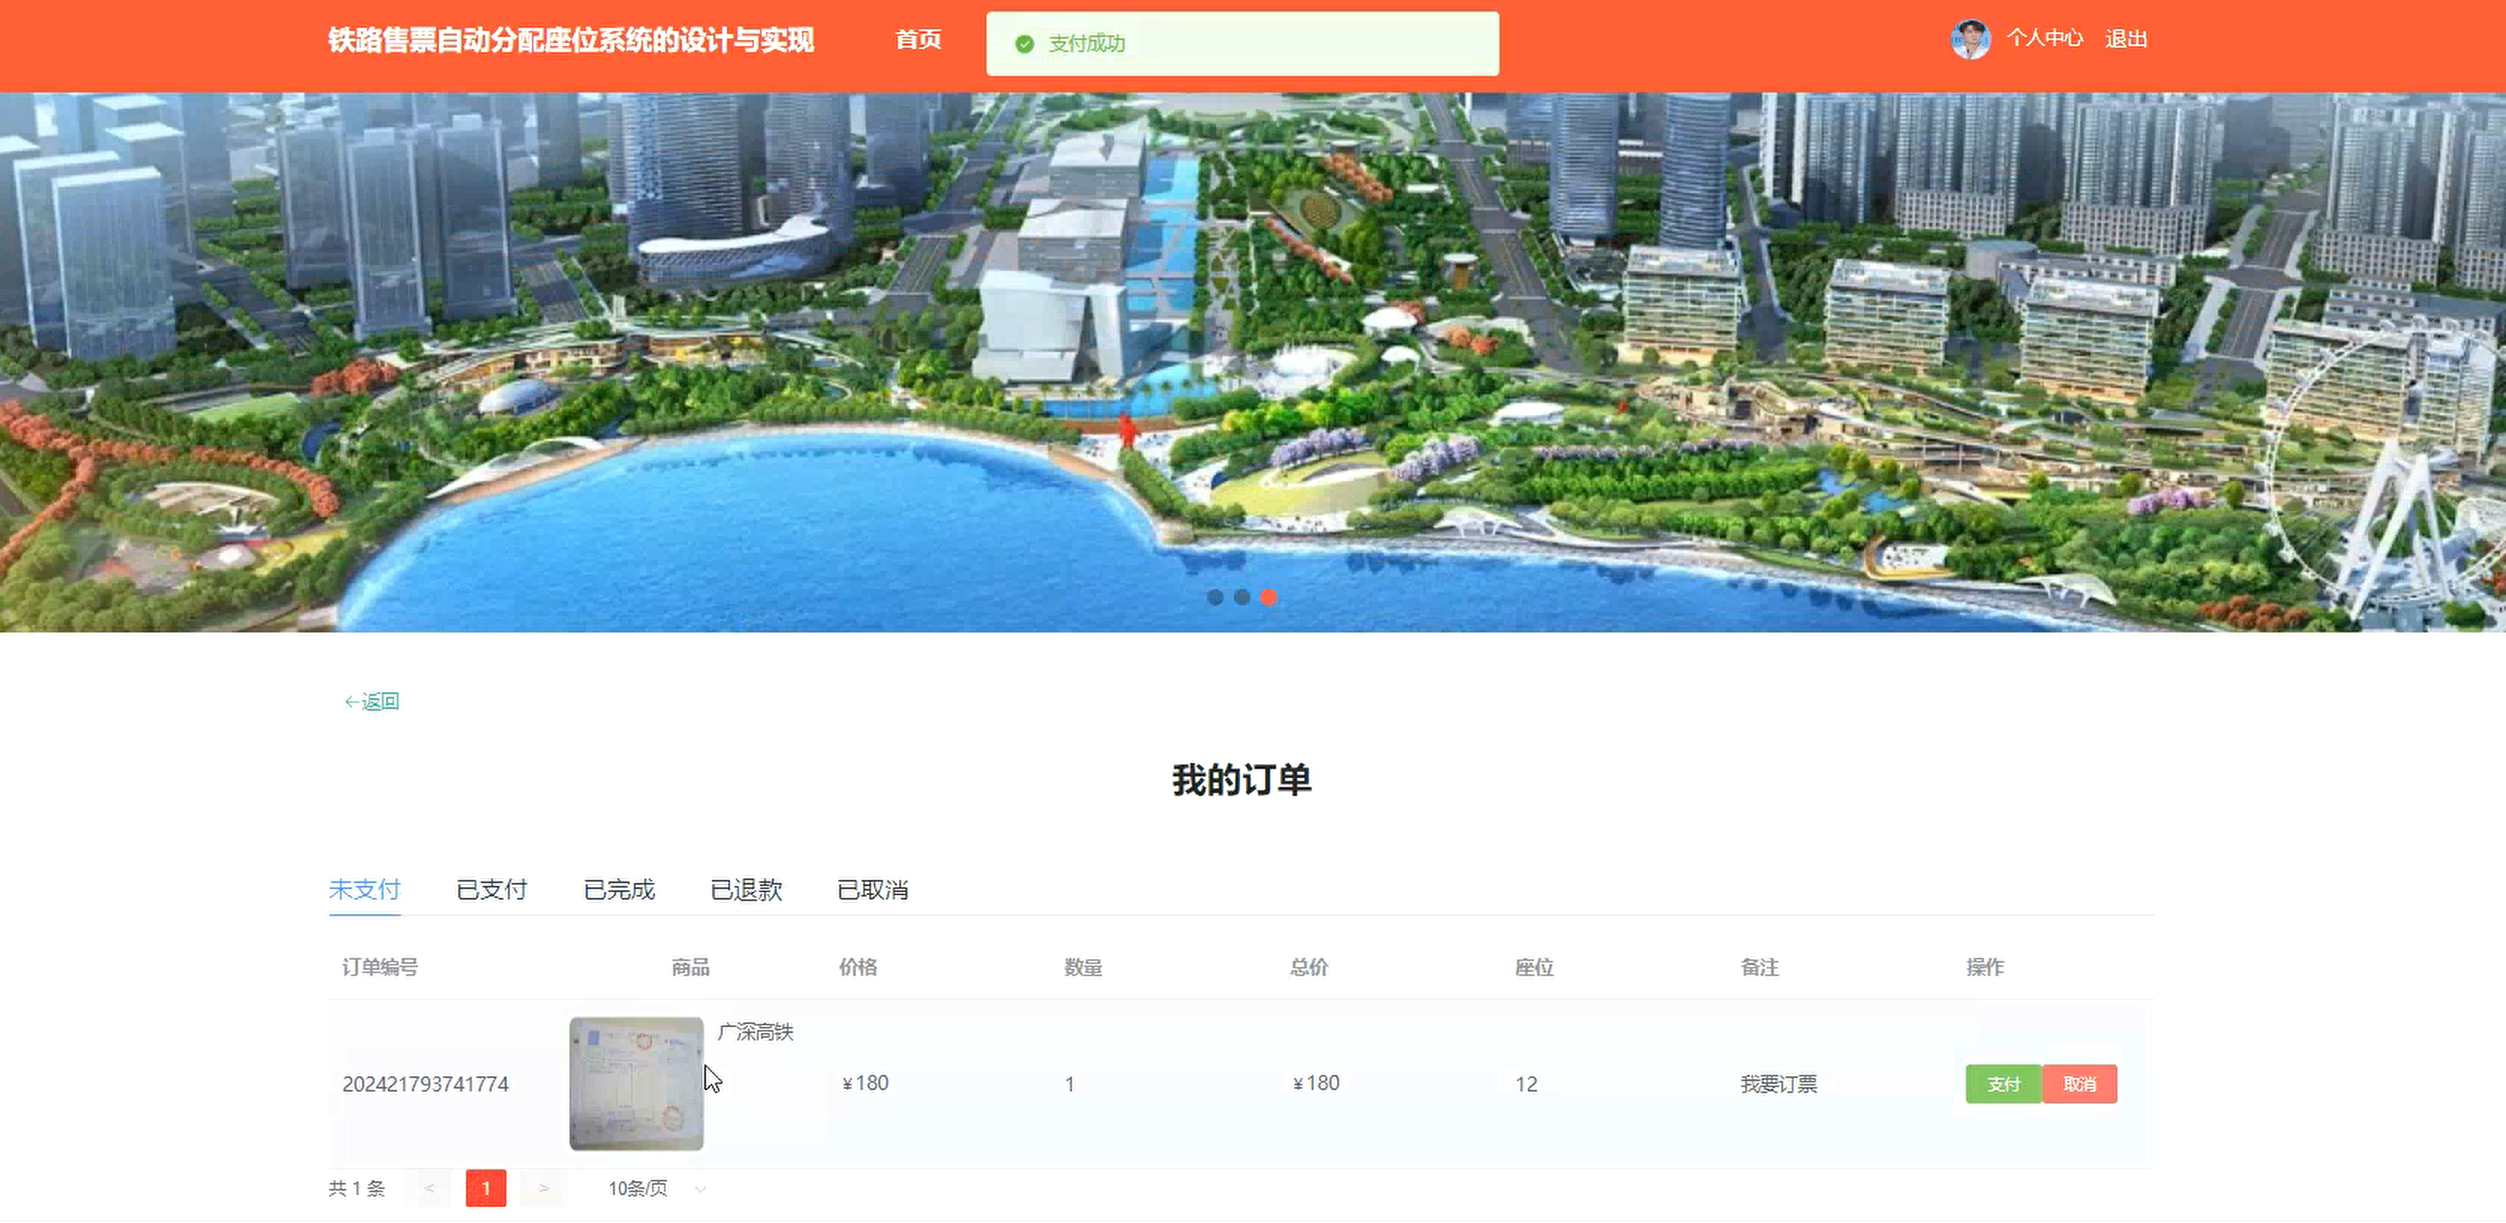Select third carousel dot indicator
The width and height of the screenshot is (2506, 1223).
pyautogui.click(x=1268, y=597)
